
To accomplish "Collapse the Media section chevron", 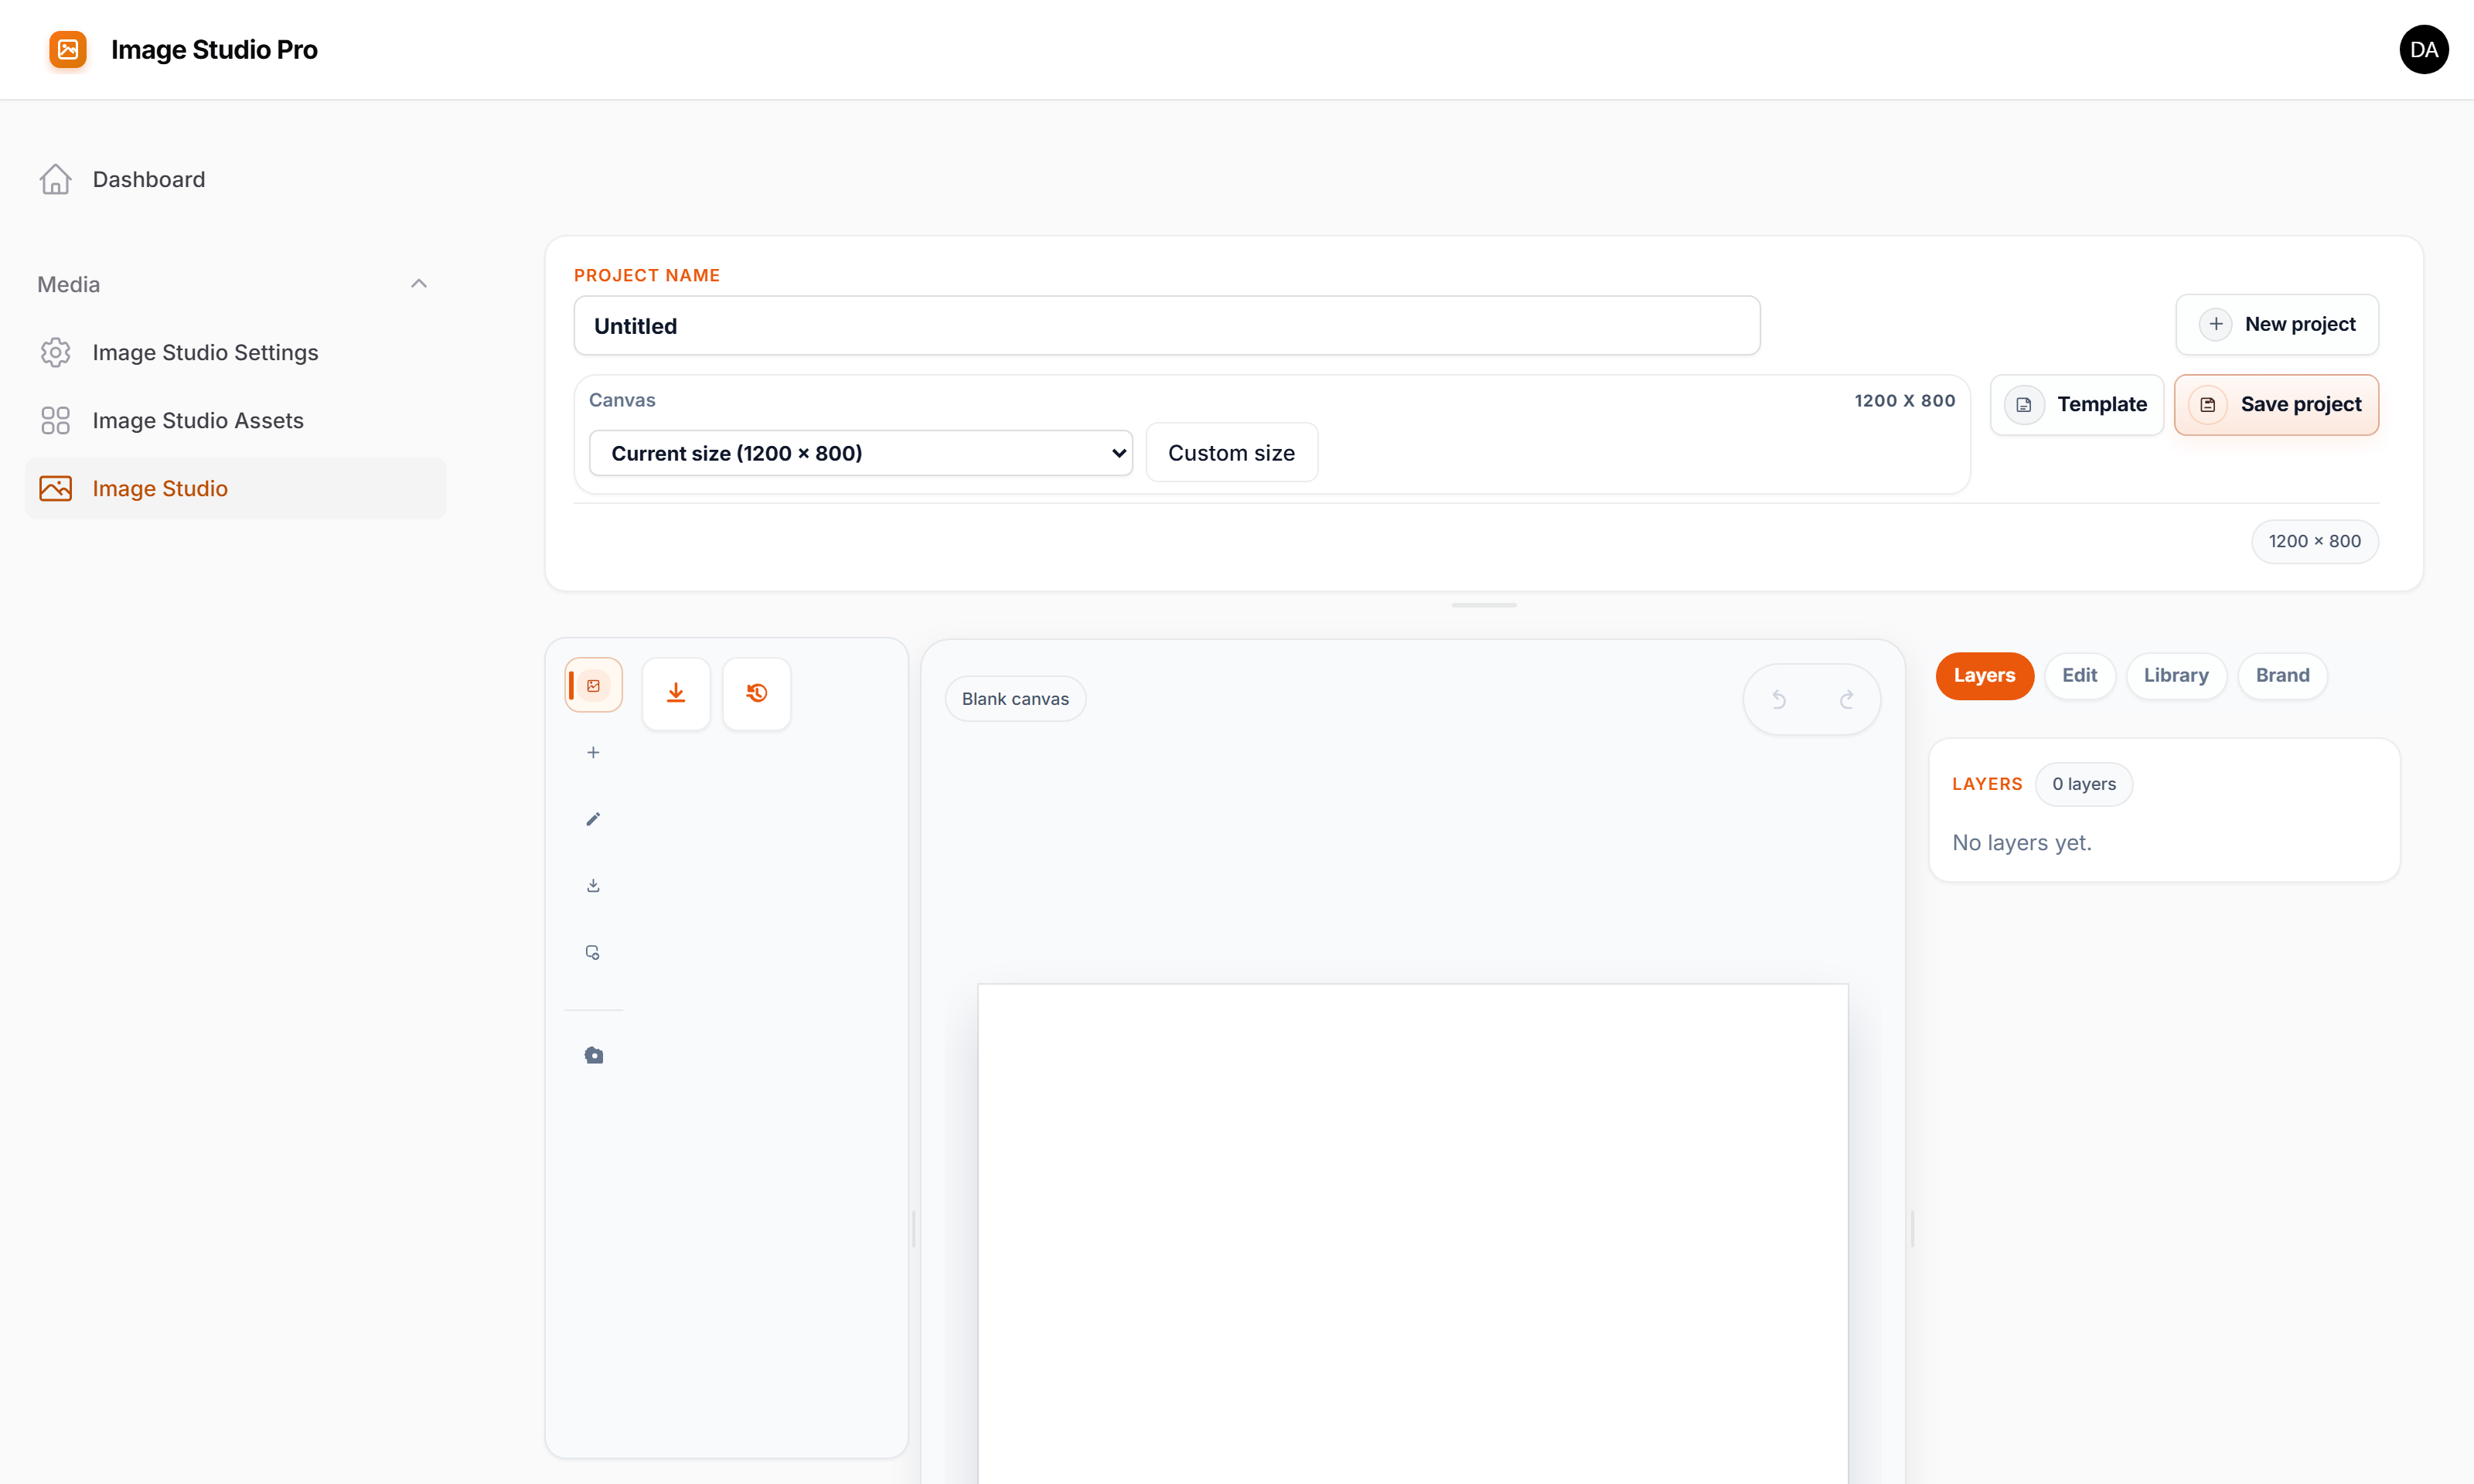I will pos(419,283).
